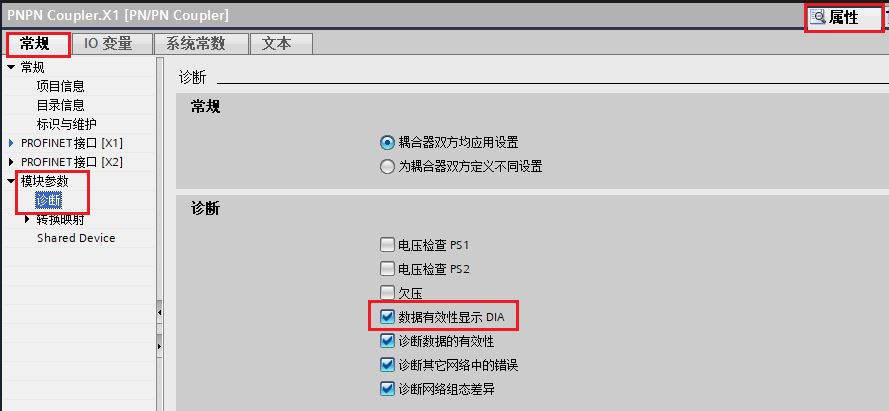This screenshot has width=889, height=411.
Task: Uncheck 诊断其它网络中的错误
Action: [x=387, y=365]
